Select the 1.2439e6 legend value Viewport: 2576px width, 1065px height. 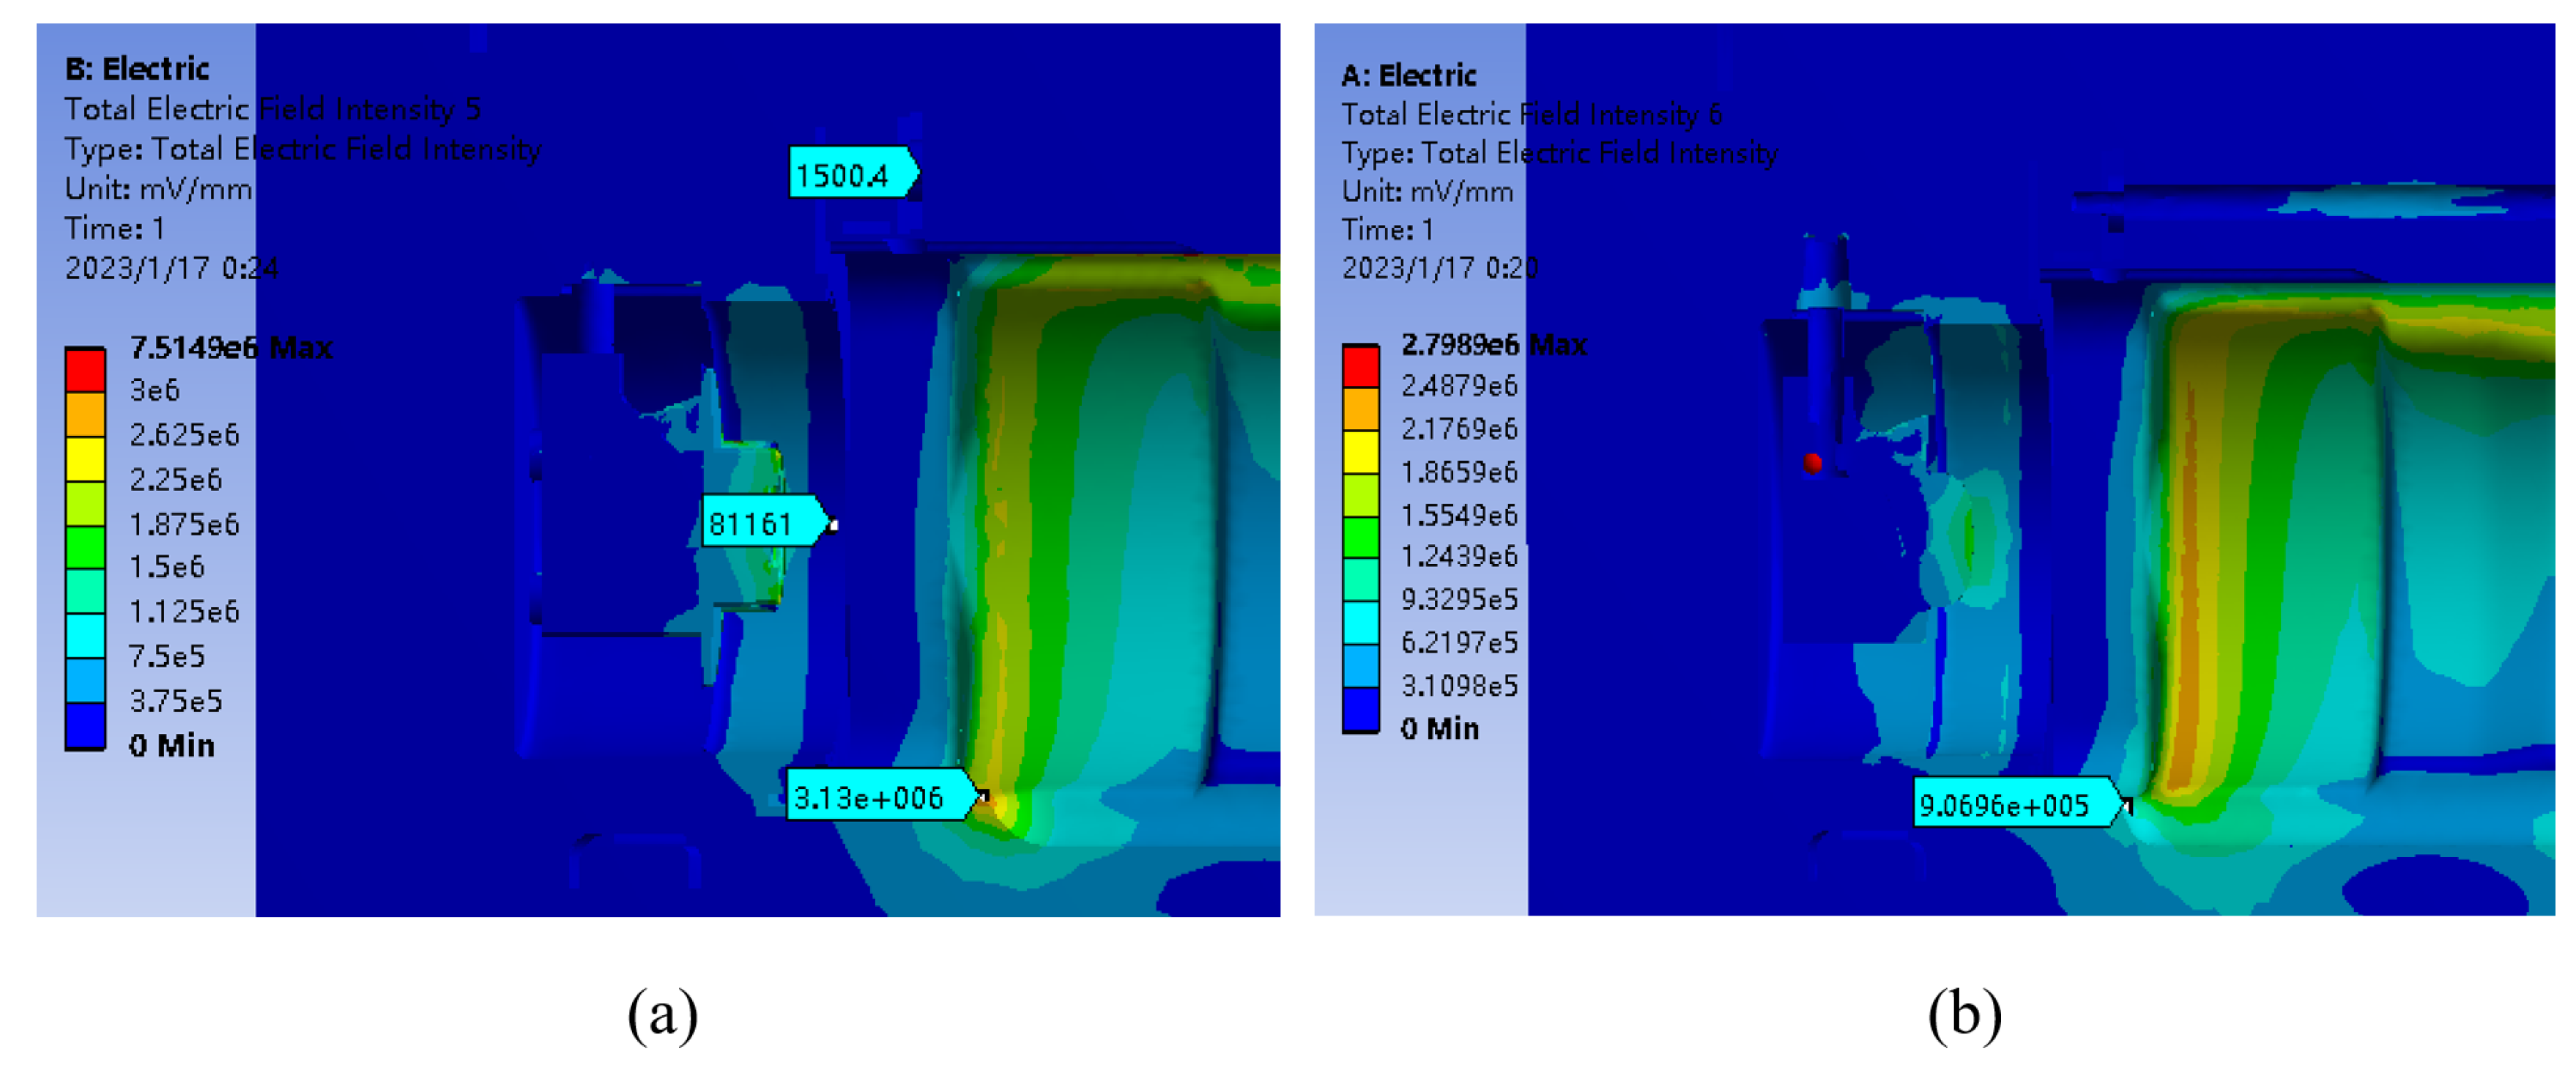coord(1458,556)
